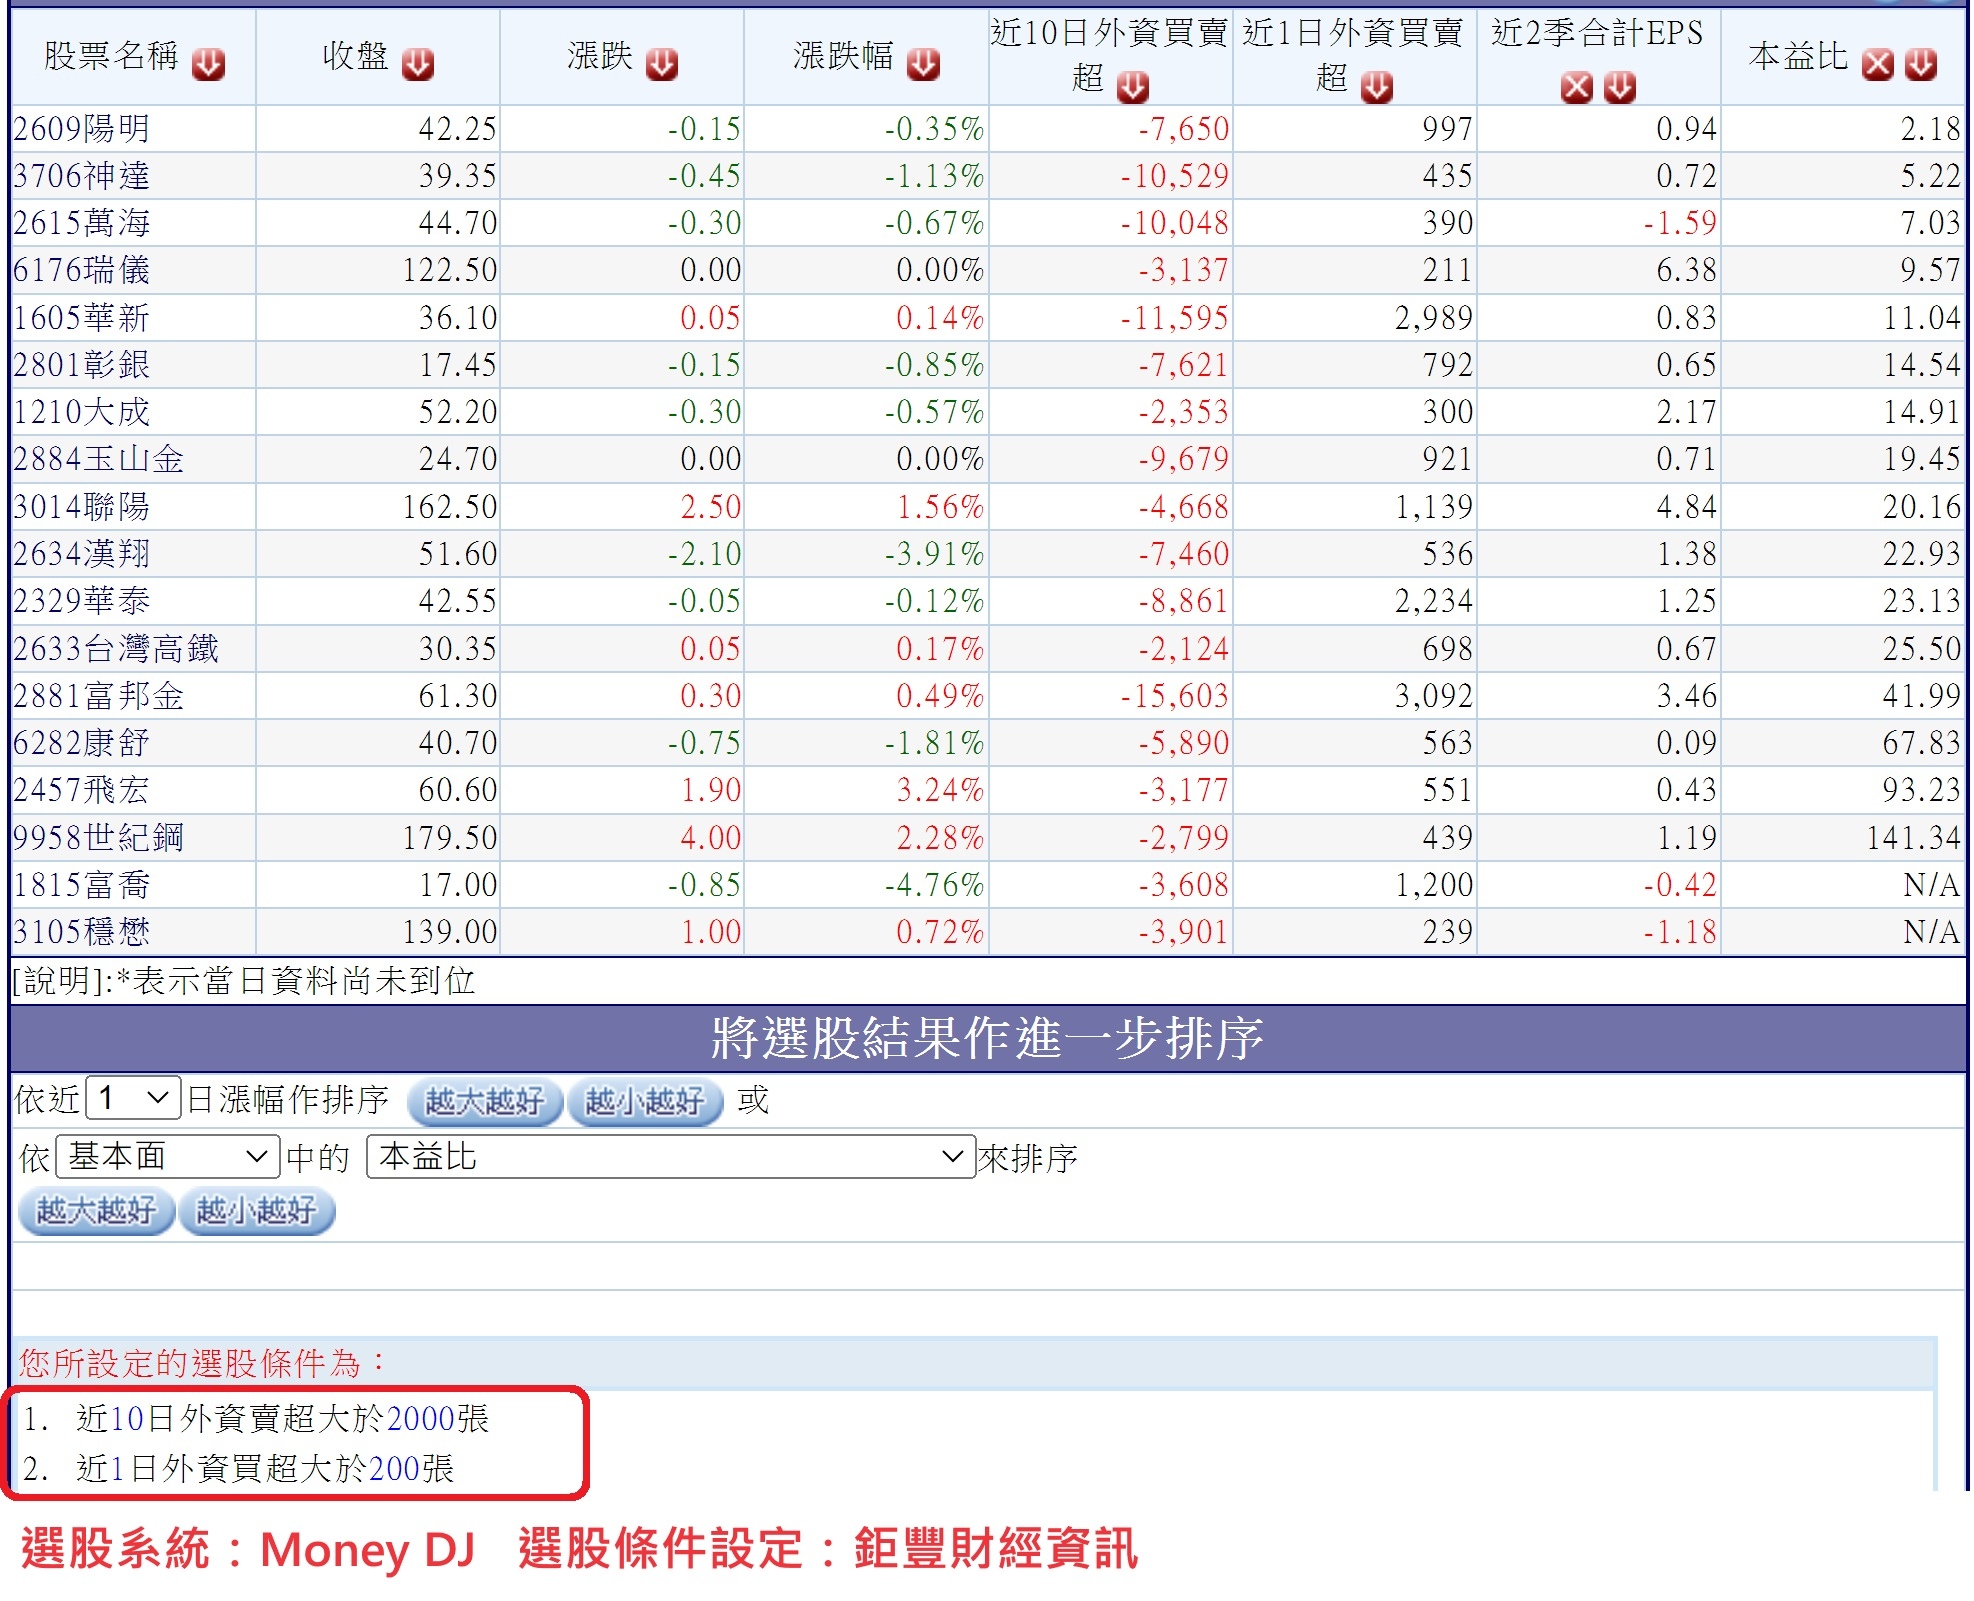Screen dimensions: 1974x1601
Task: Click sort arrow under 近1日外資買賣超
Action: [1377, 88]
